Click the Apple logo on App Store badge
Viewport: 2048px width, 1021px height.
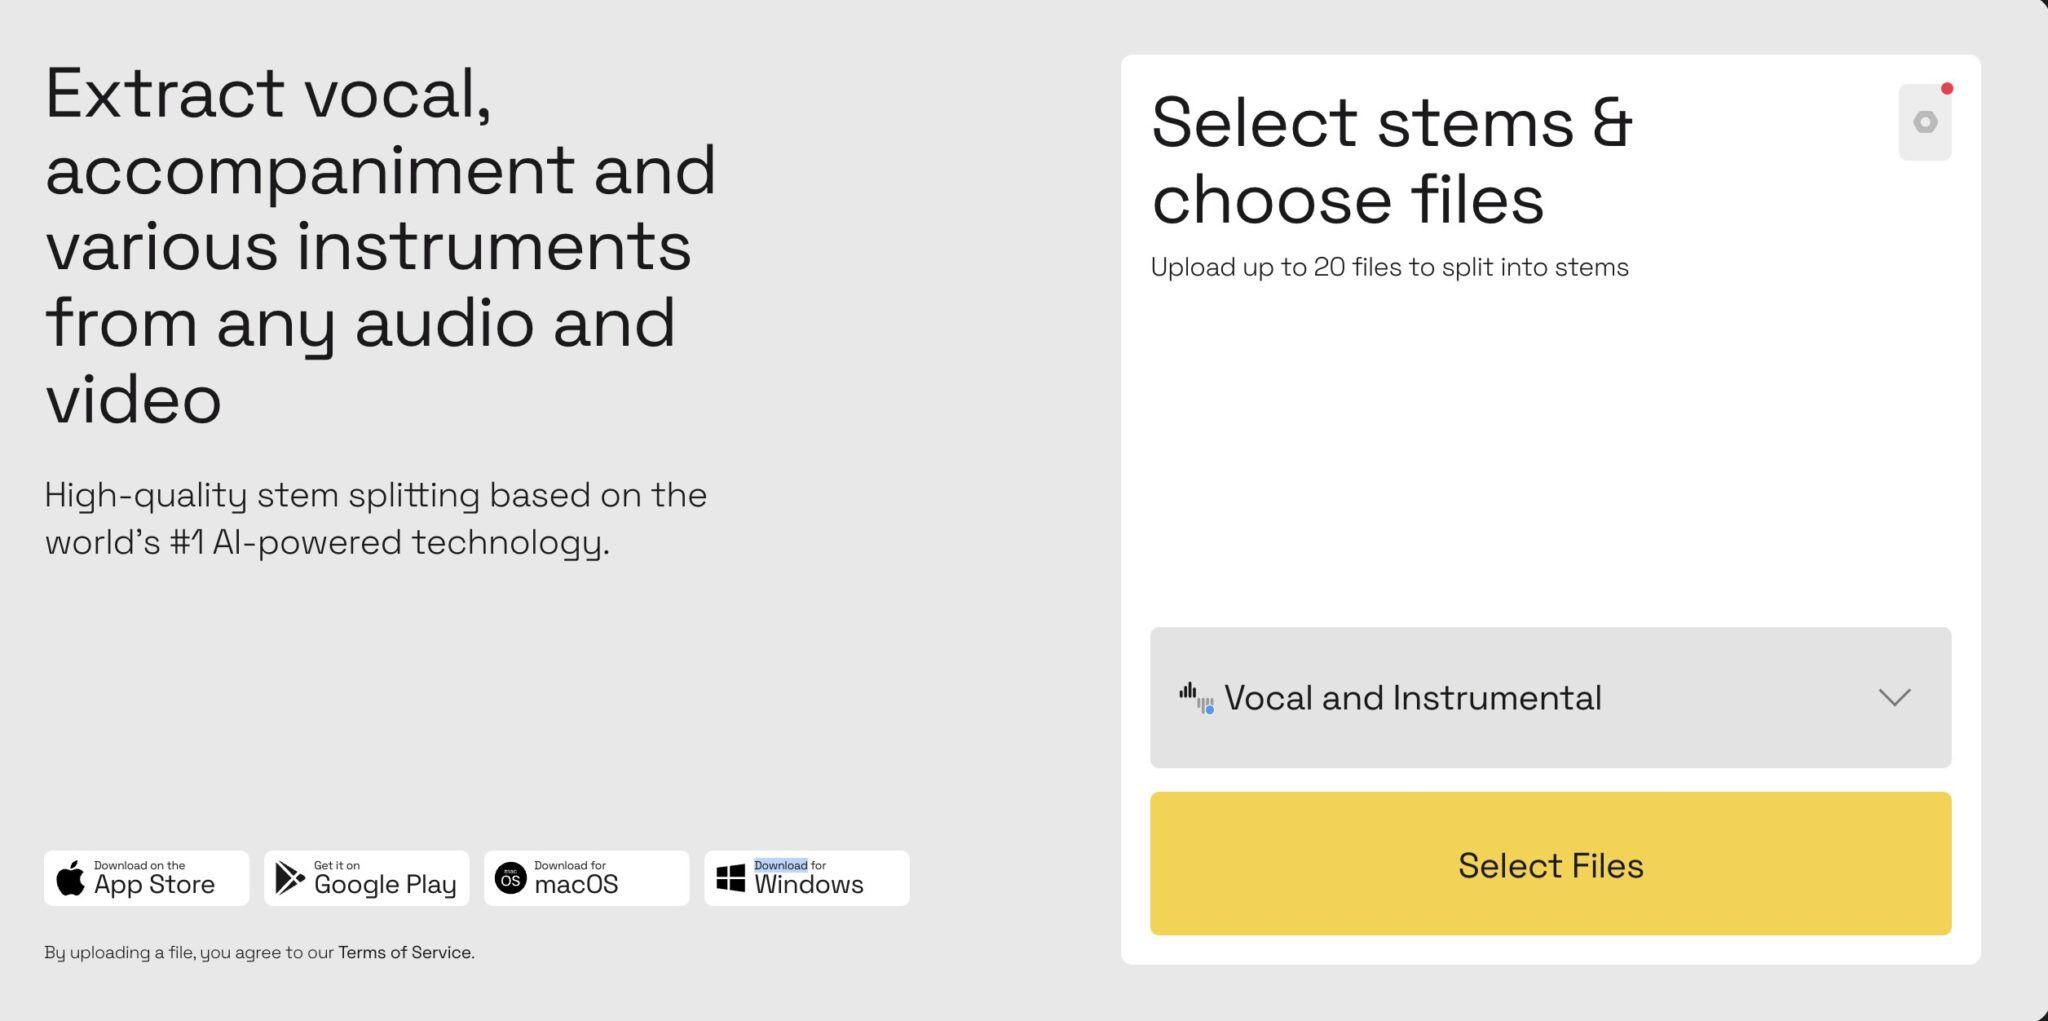(70, 877)
